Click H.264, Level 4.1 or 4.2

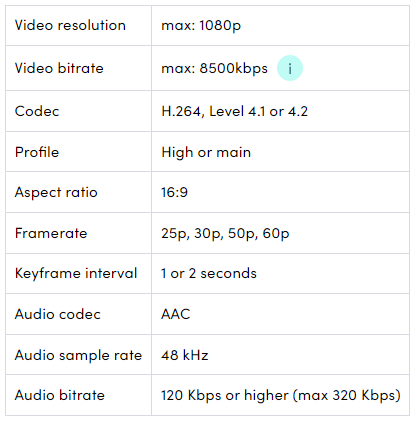click(x=234, y=111)
